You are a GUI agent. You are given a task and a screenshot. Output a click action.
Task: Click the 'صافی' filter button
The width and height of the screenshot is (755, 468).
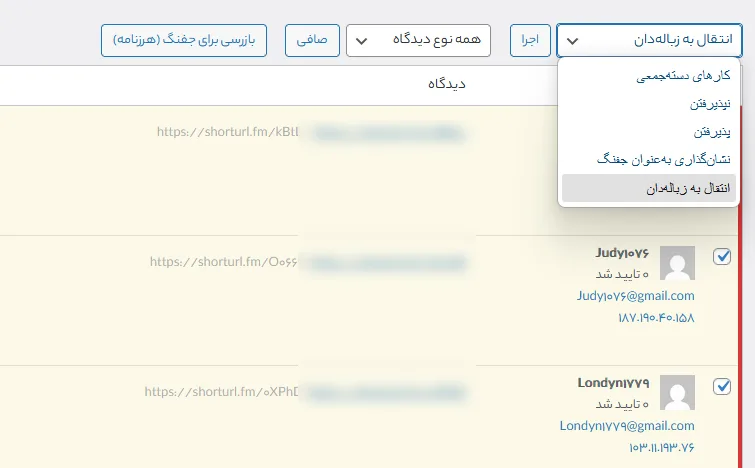pyautogui.click(x=312, y=40)
